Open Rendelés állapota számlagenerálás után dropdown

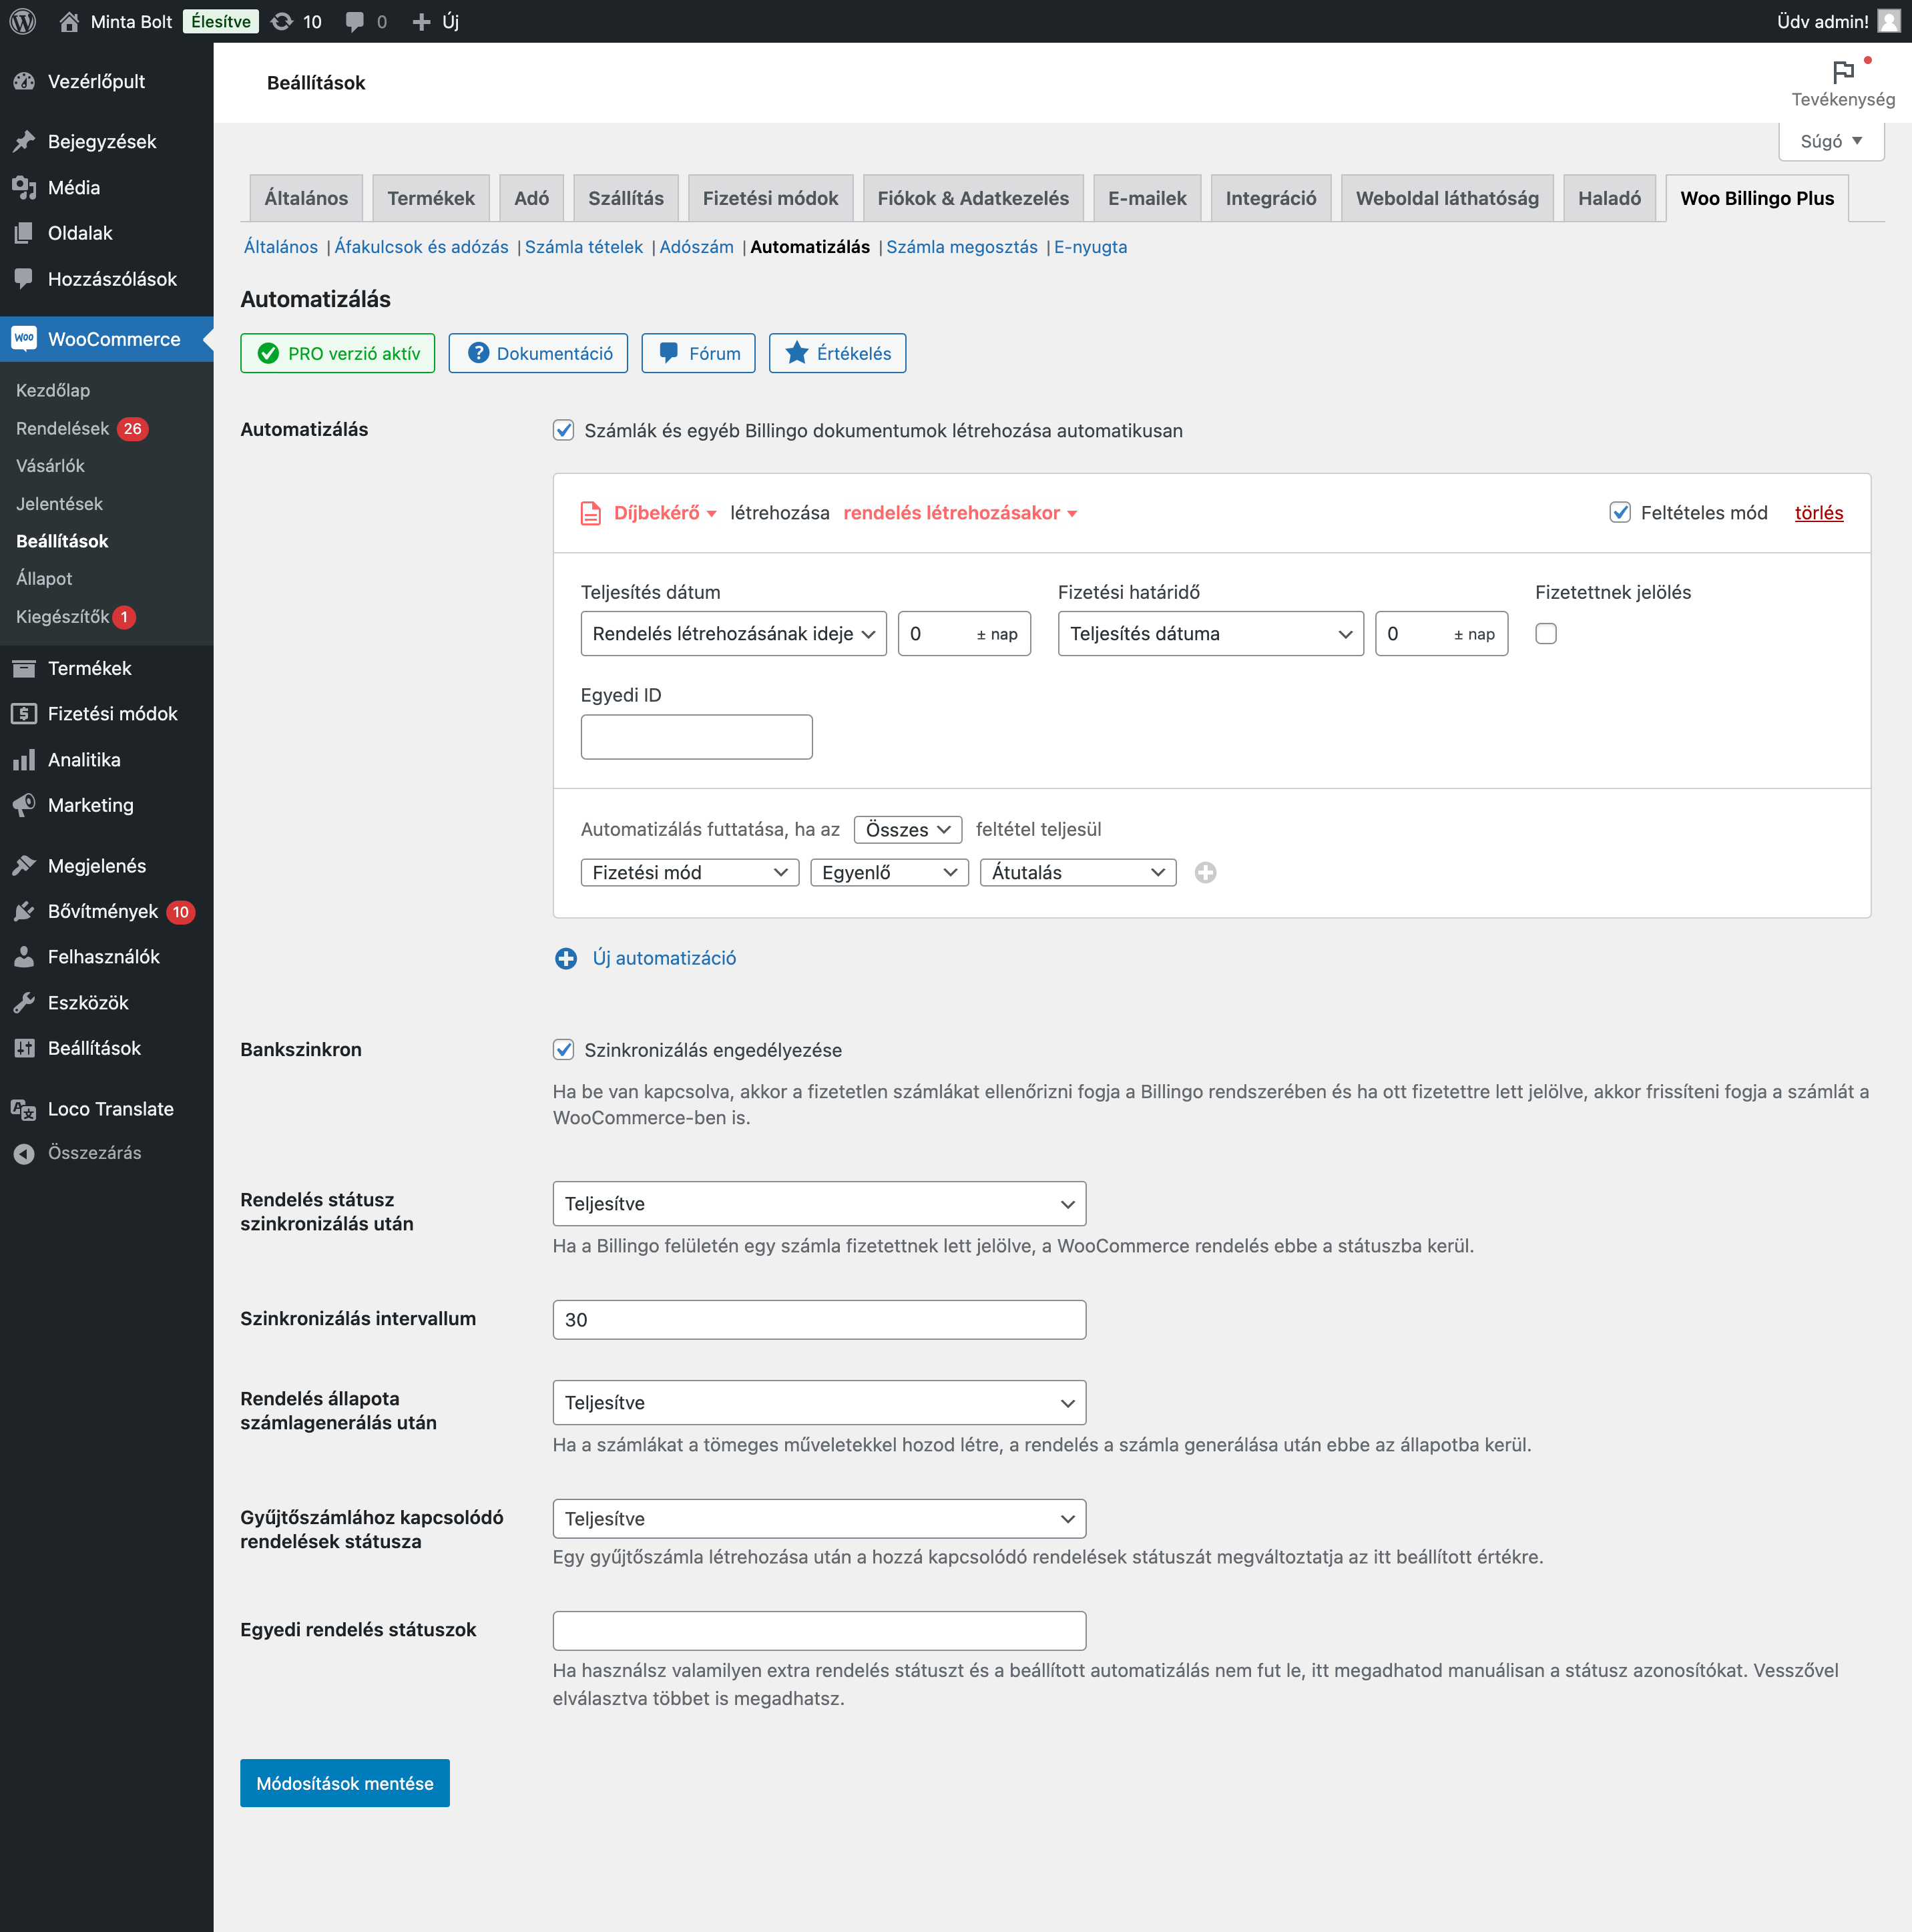click(x=819, y=1402)
